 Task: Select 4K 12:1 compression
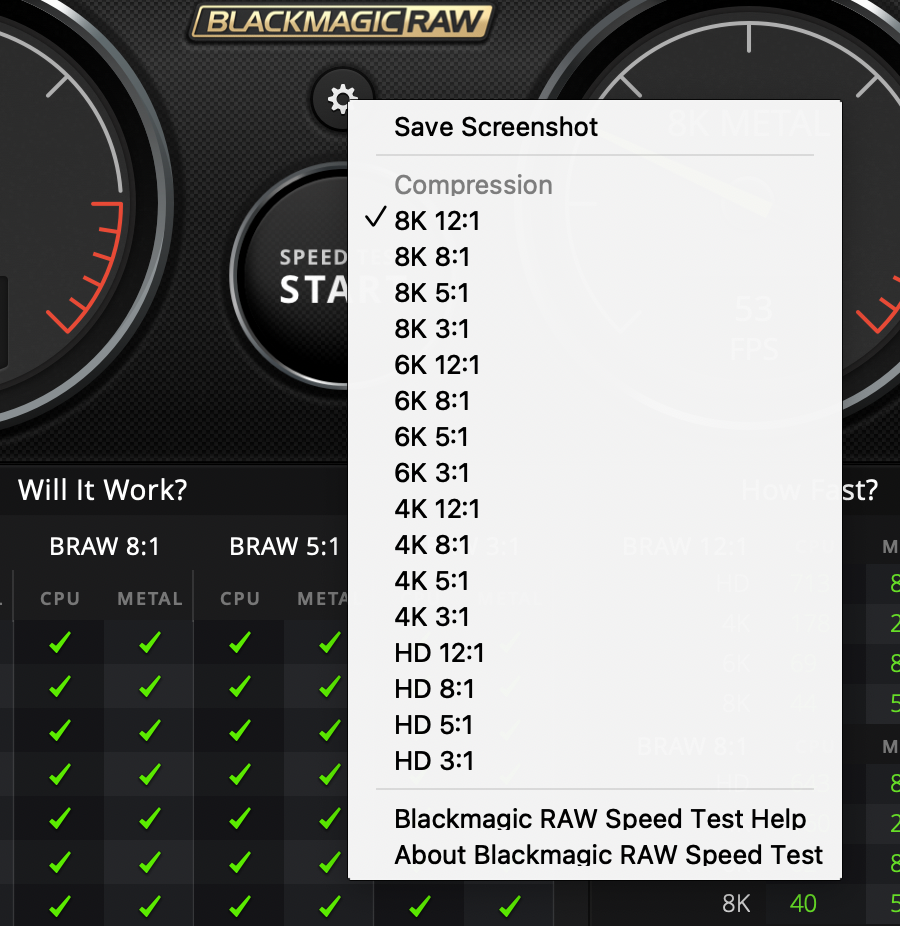[x=595, y=509]
